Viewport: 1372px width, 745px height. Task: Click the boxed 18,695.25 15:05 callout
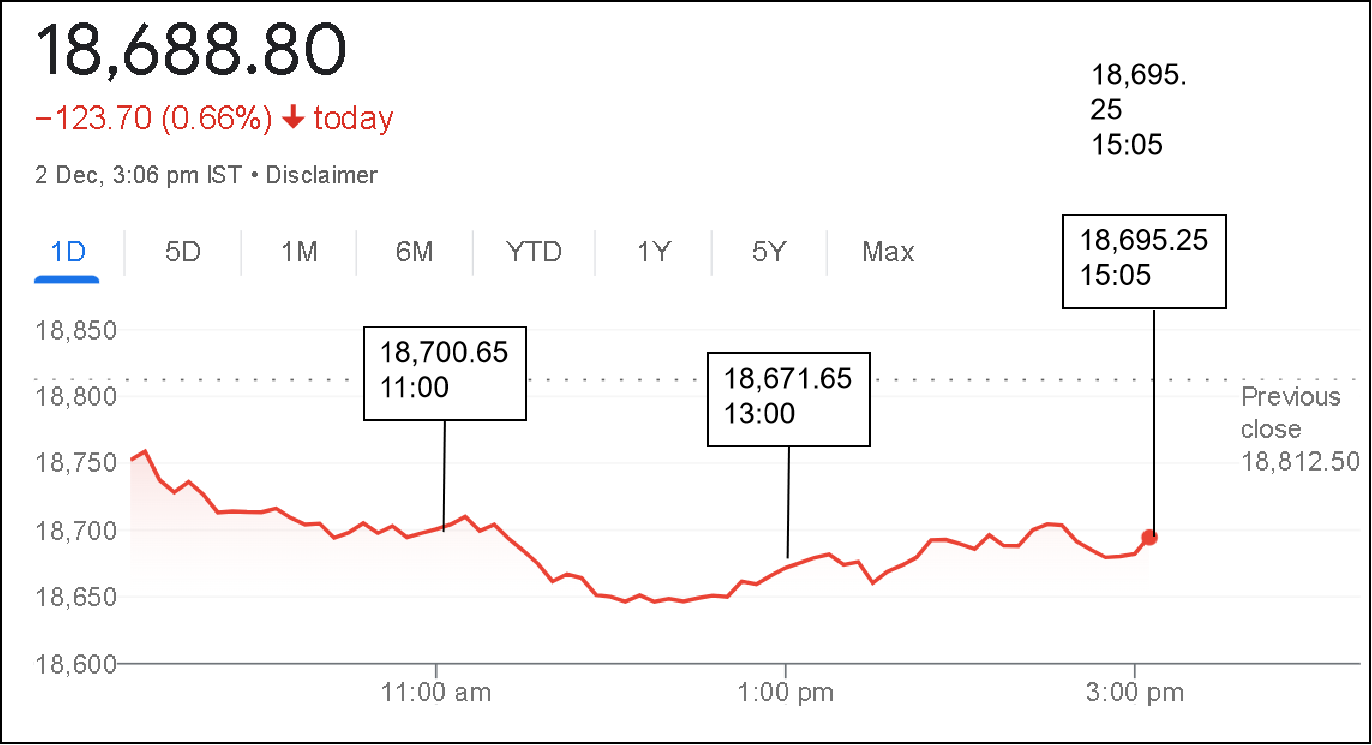pos(1144,259)
